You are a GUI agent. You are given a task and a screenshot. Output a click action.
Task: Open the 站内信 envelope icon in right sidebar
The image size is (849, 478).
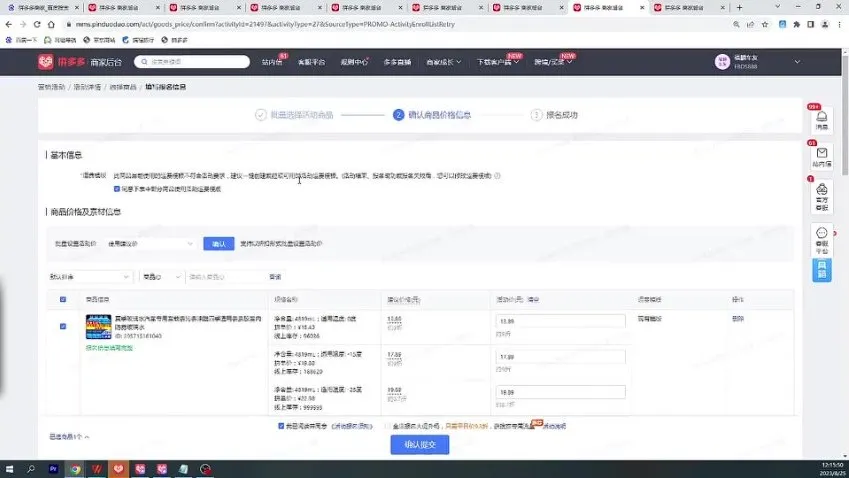821,154
